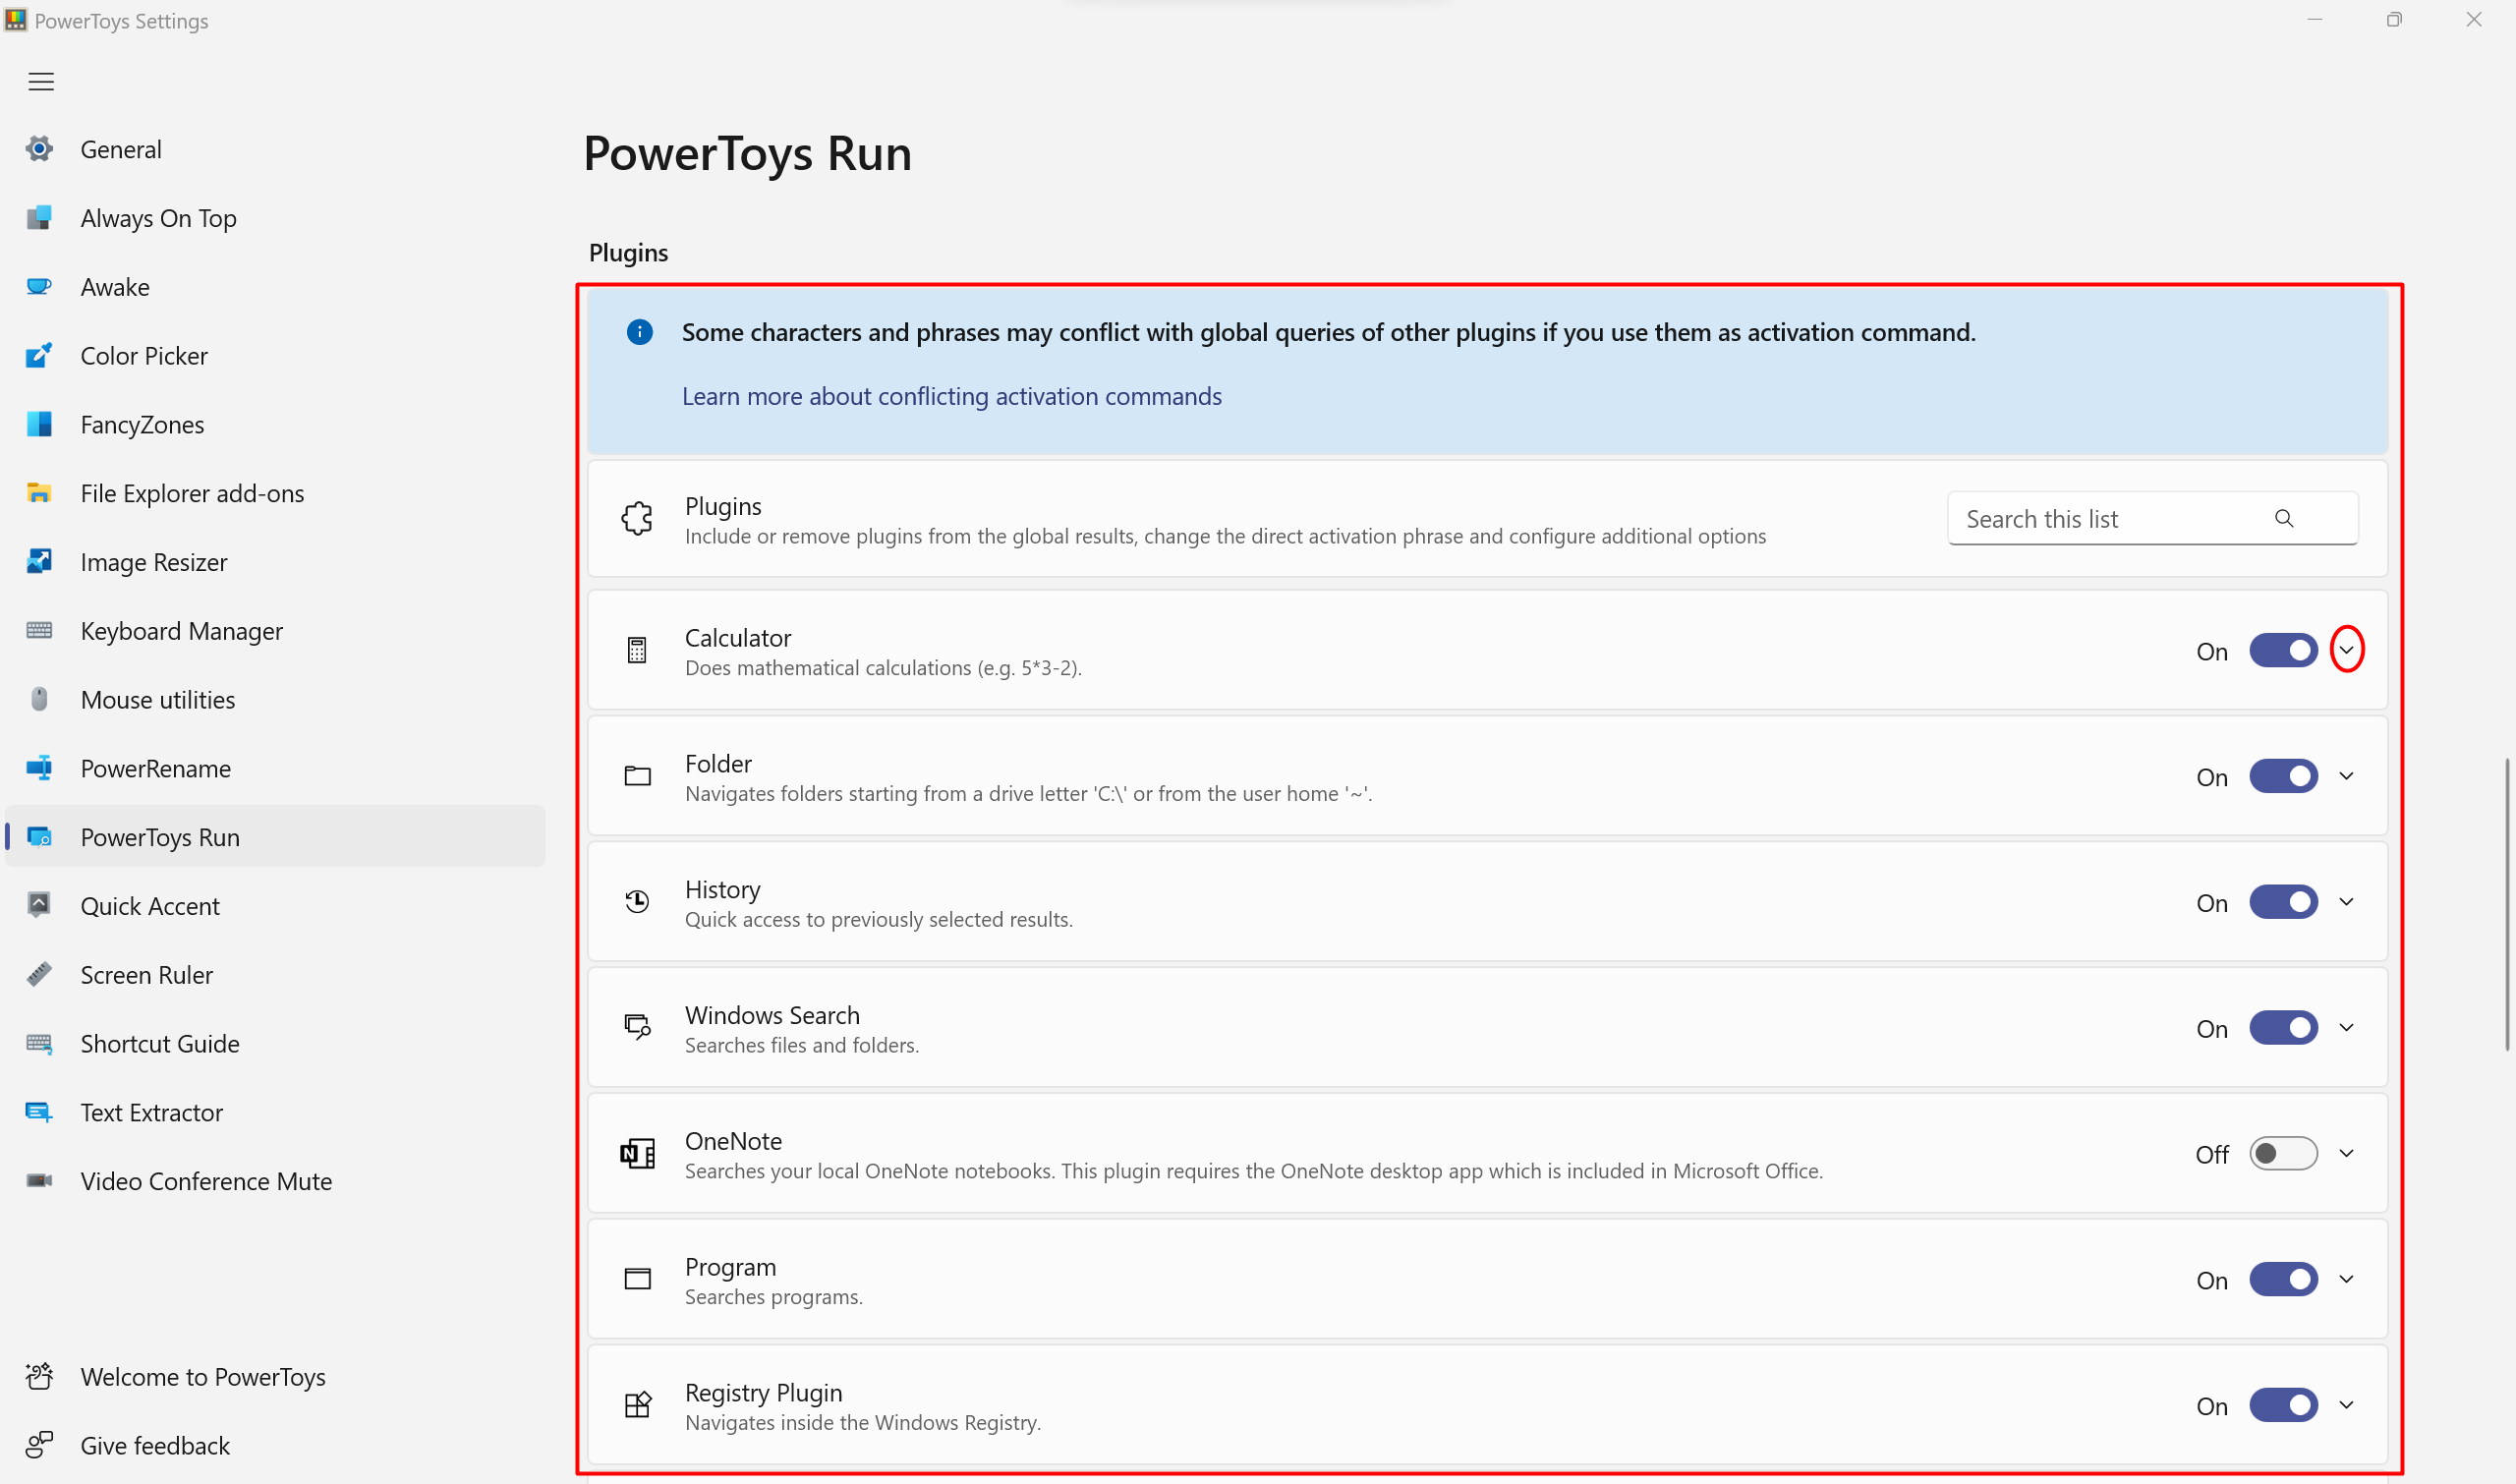Click the Video Conference Mute camera icon
This screenshot has width=2516, height=1484.
(x=39, y=1180)
